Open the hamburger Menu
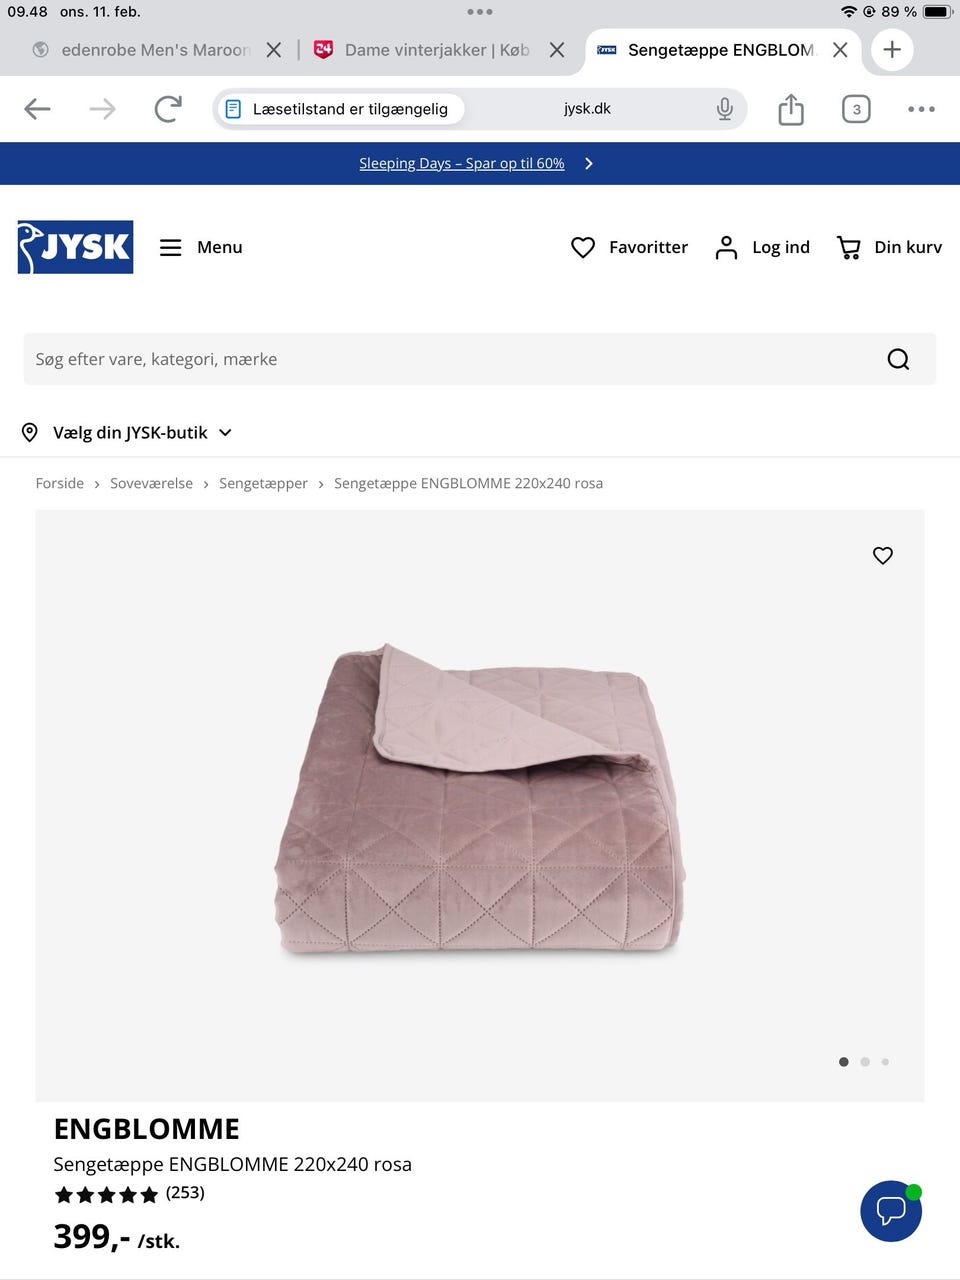The width and height of the screenshot is (960, 1280). click(x=201, y=247)
